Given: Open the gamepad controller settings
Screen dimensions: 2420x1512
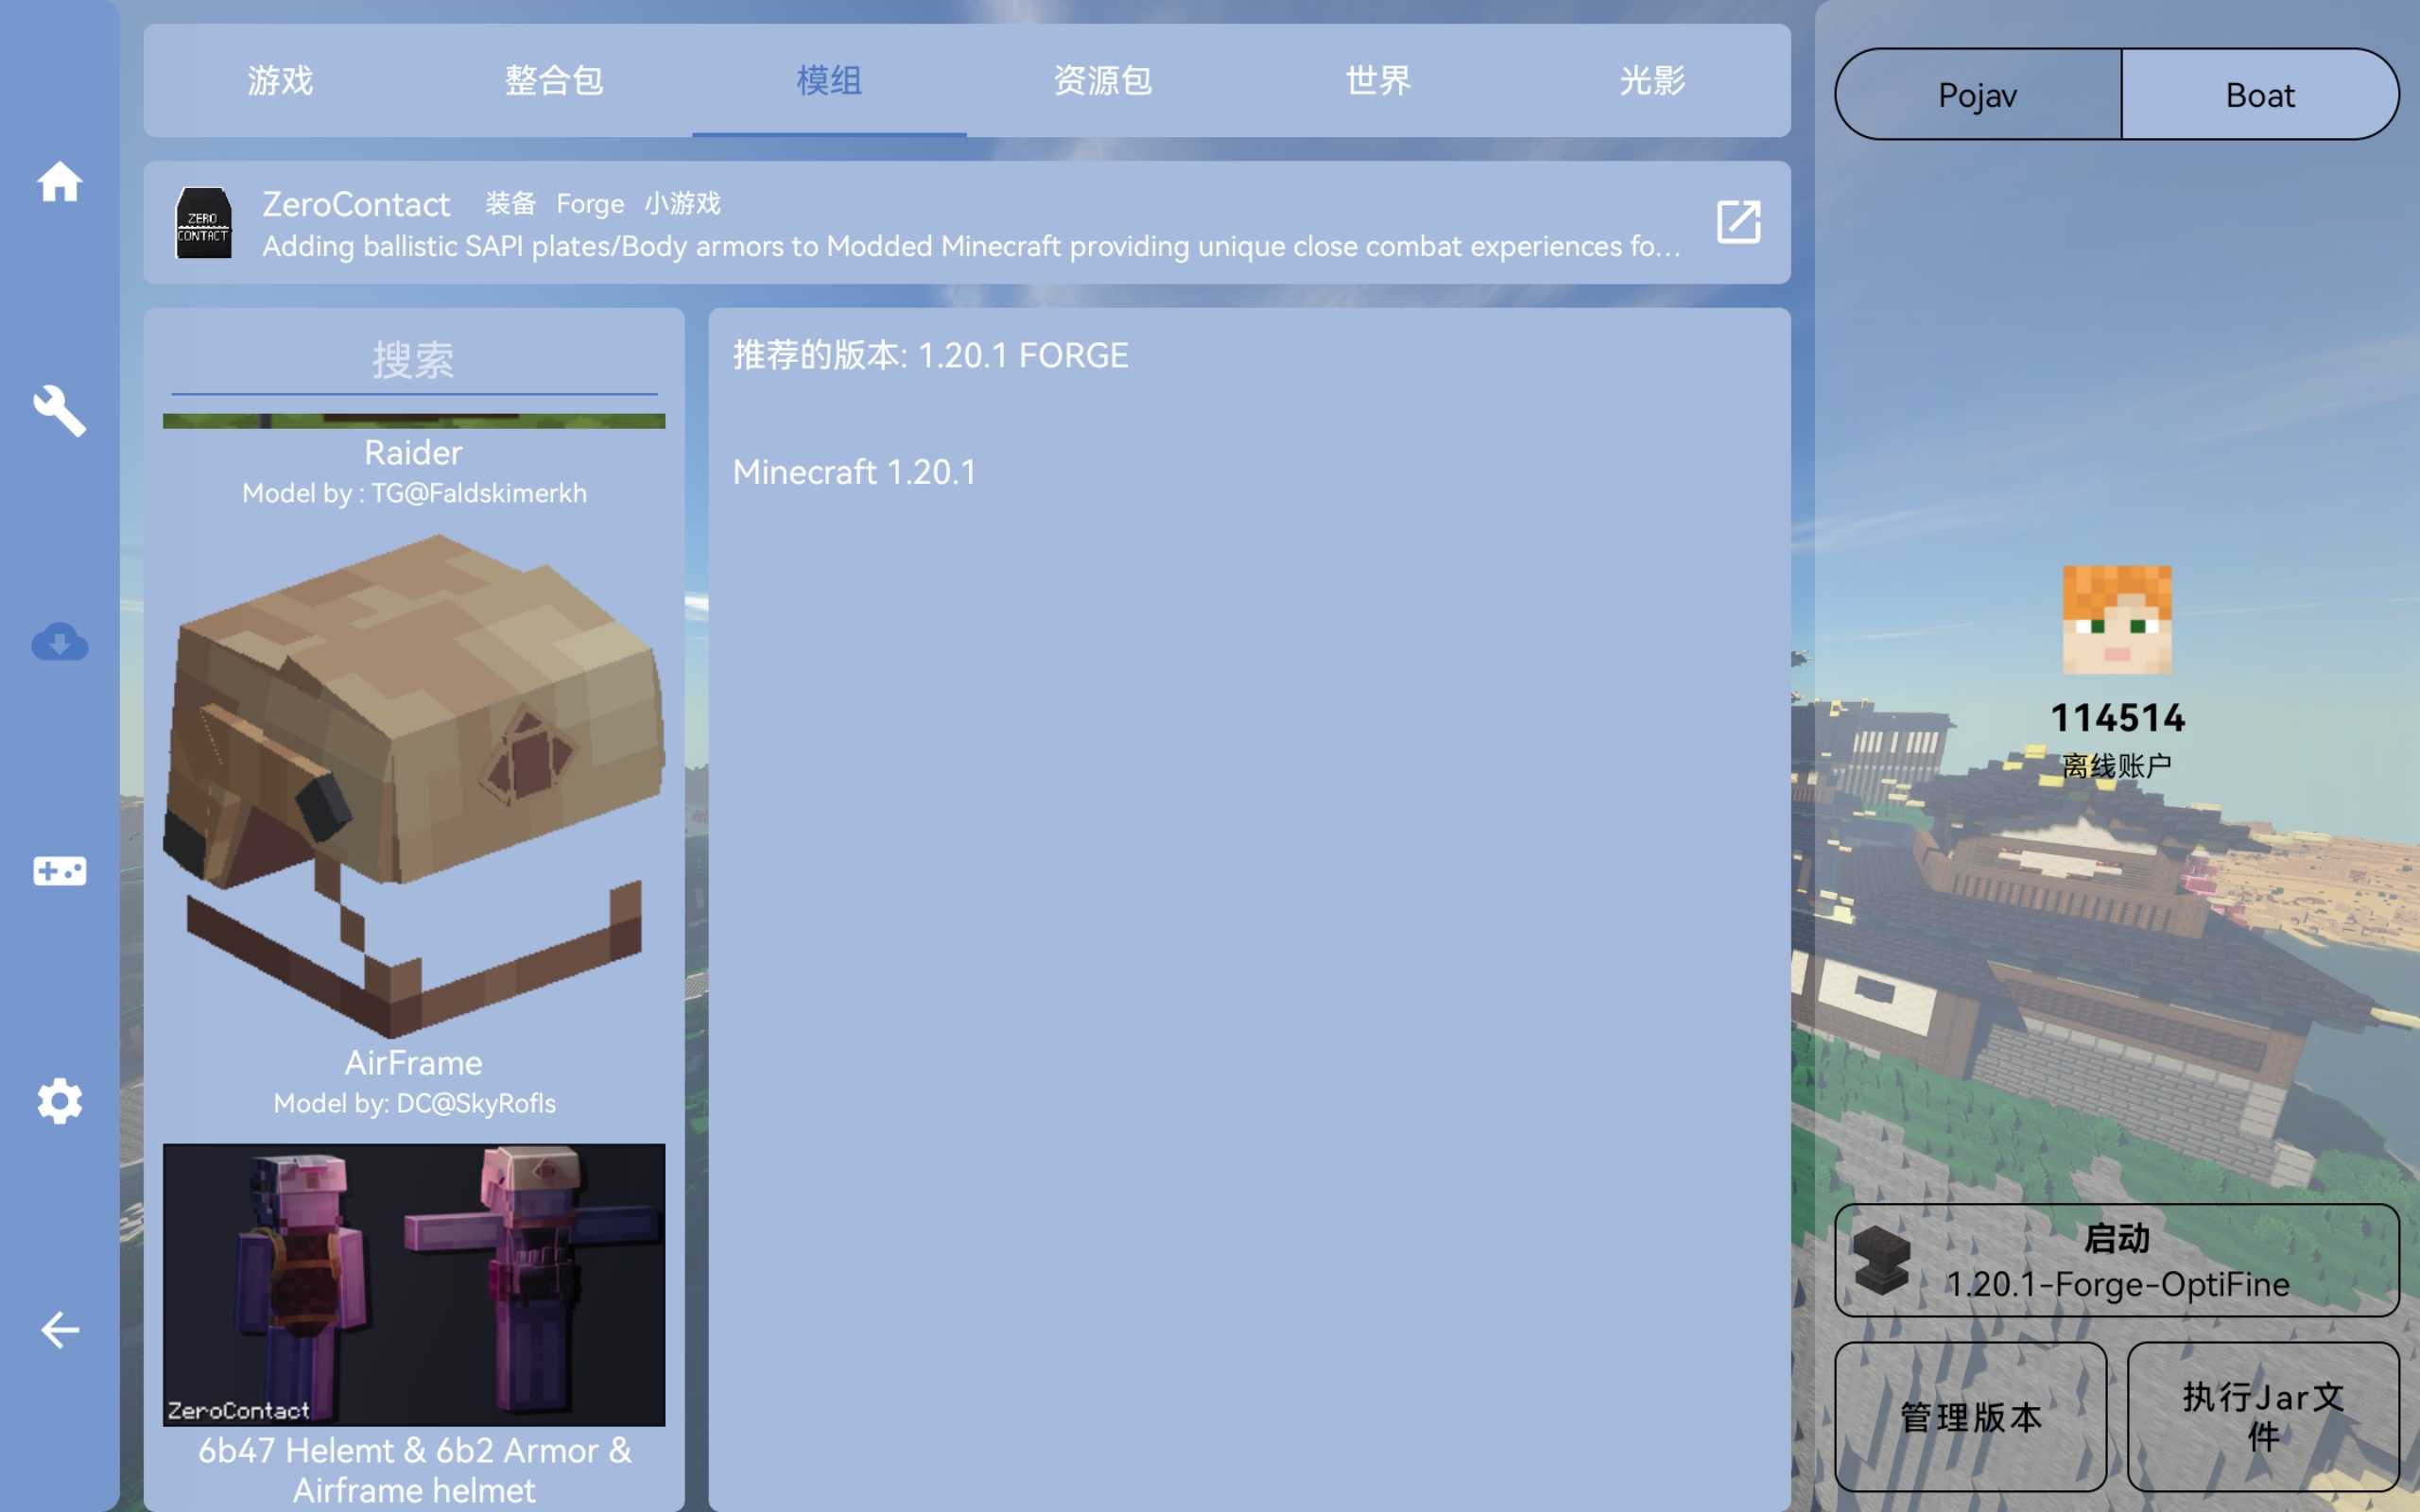Looking at the screenshot, I should [59, 871].
